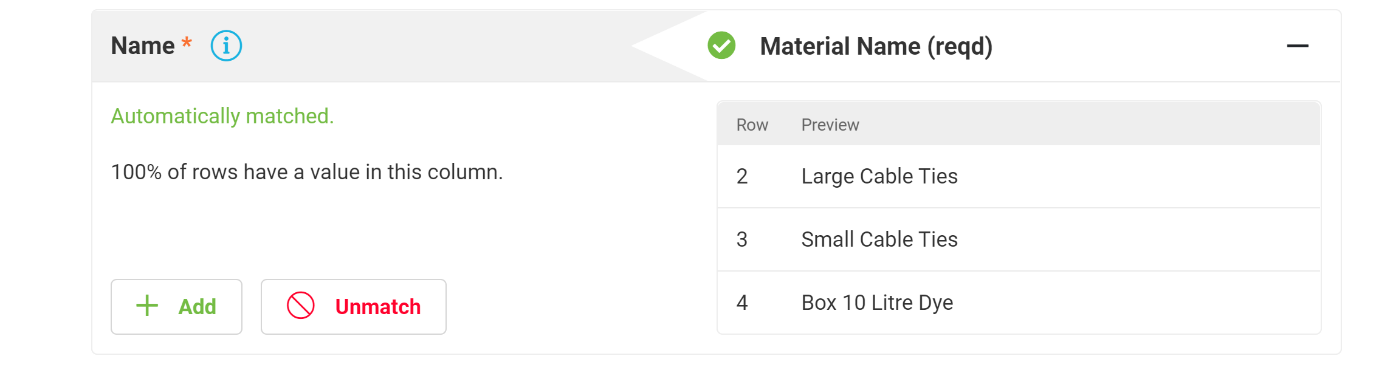Select the Material Name (reqd) header
Image resolution: width=1379 pixels, height=370 pixels.
[876, 46]
